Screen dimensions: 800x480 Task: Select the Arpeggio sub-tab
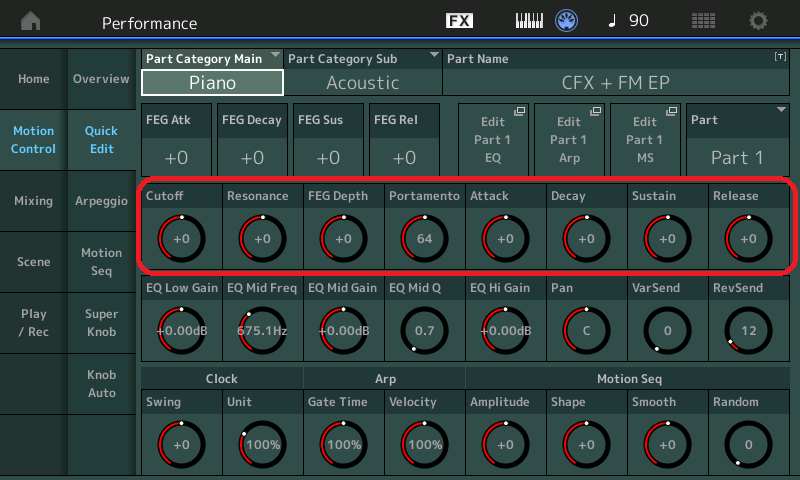pos(101,201)
